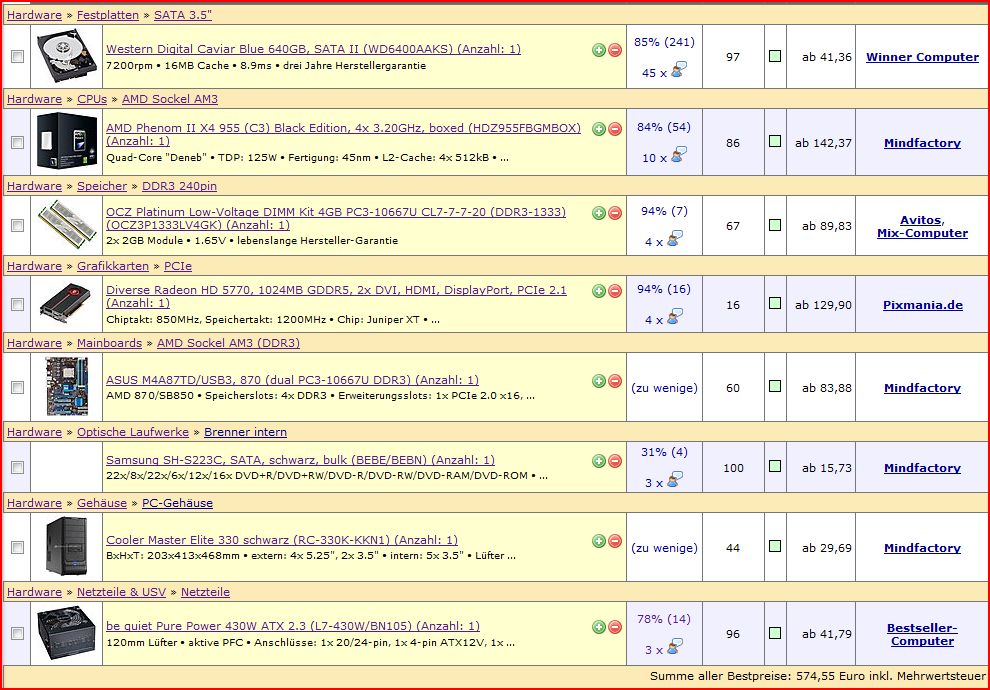This screenshot has height=690, width=990.
Task: Increase Cooler Master Elite 330 quantity
Action: point(599,540)
